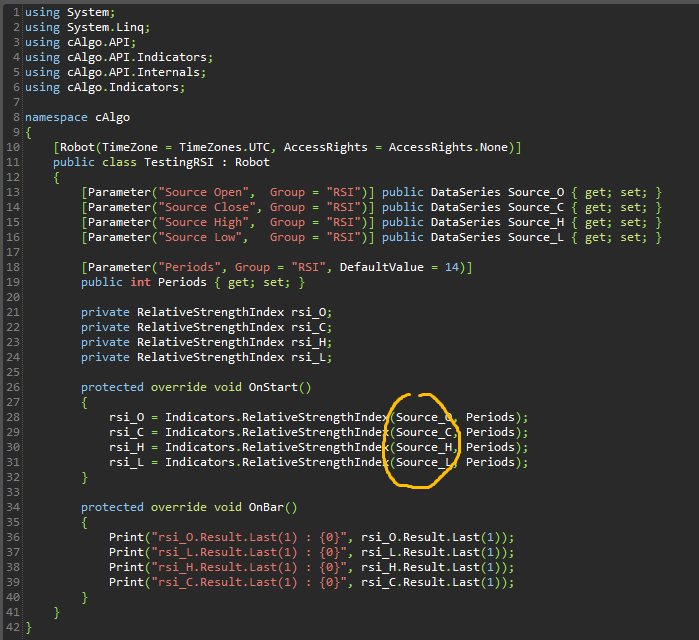
Task: Click 'rsi_L =' assignment on line 31
Action: pos(133,462)
